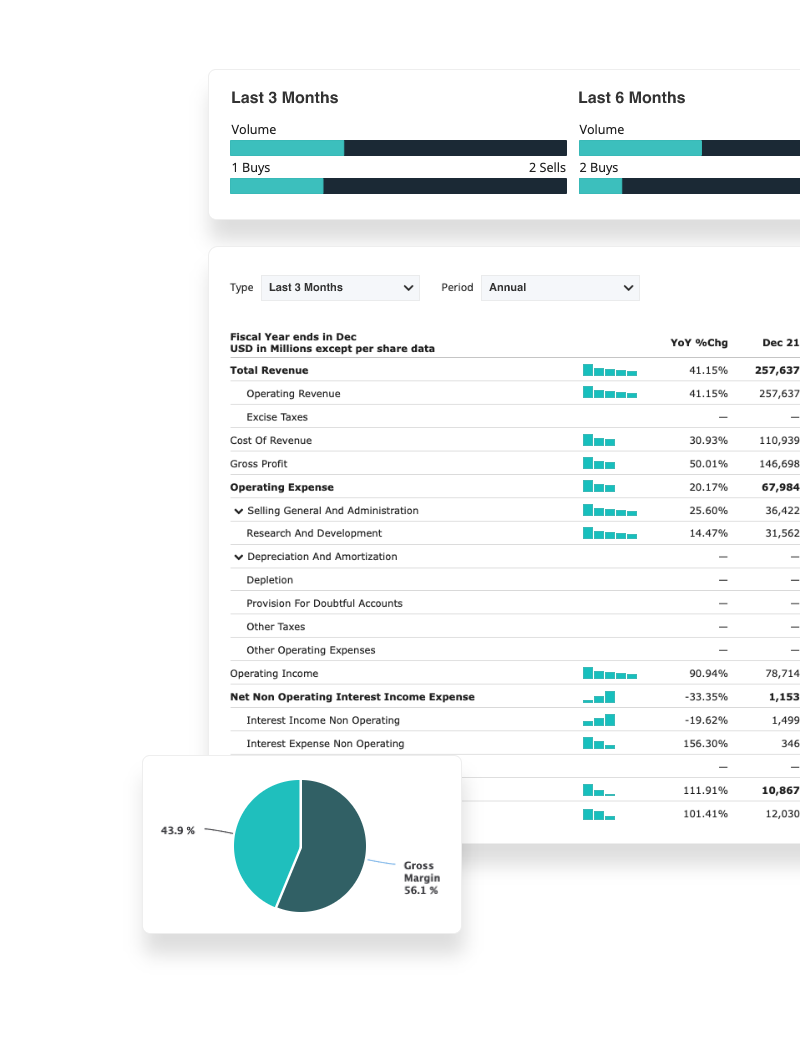Click the Interest Income Non Operating sparkline
800x1063 pixels.
[600, 720]
